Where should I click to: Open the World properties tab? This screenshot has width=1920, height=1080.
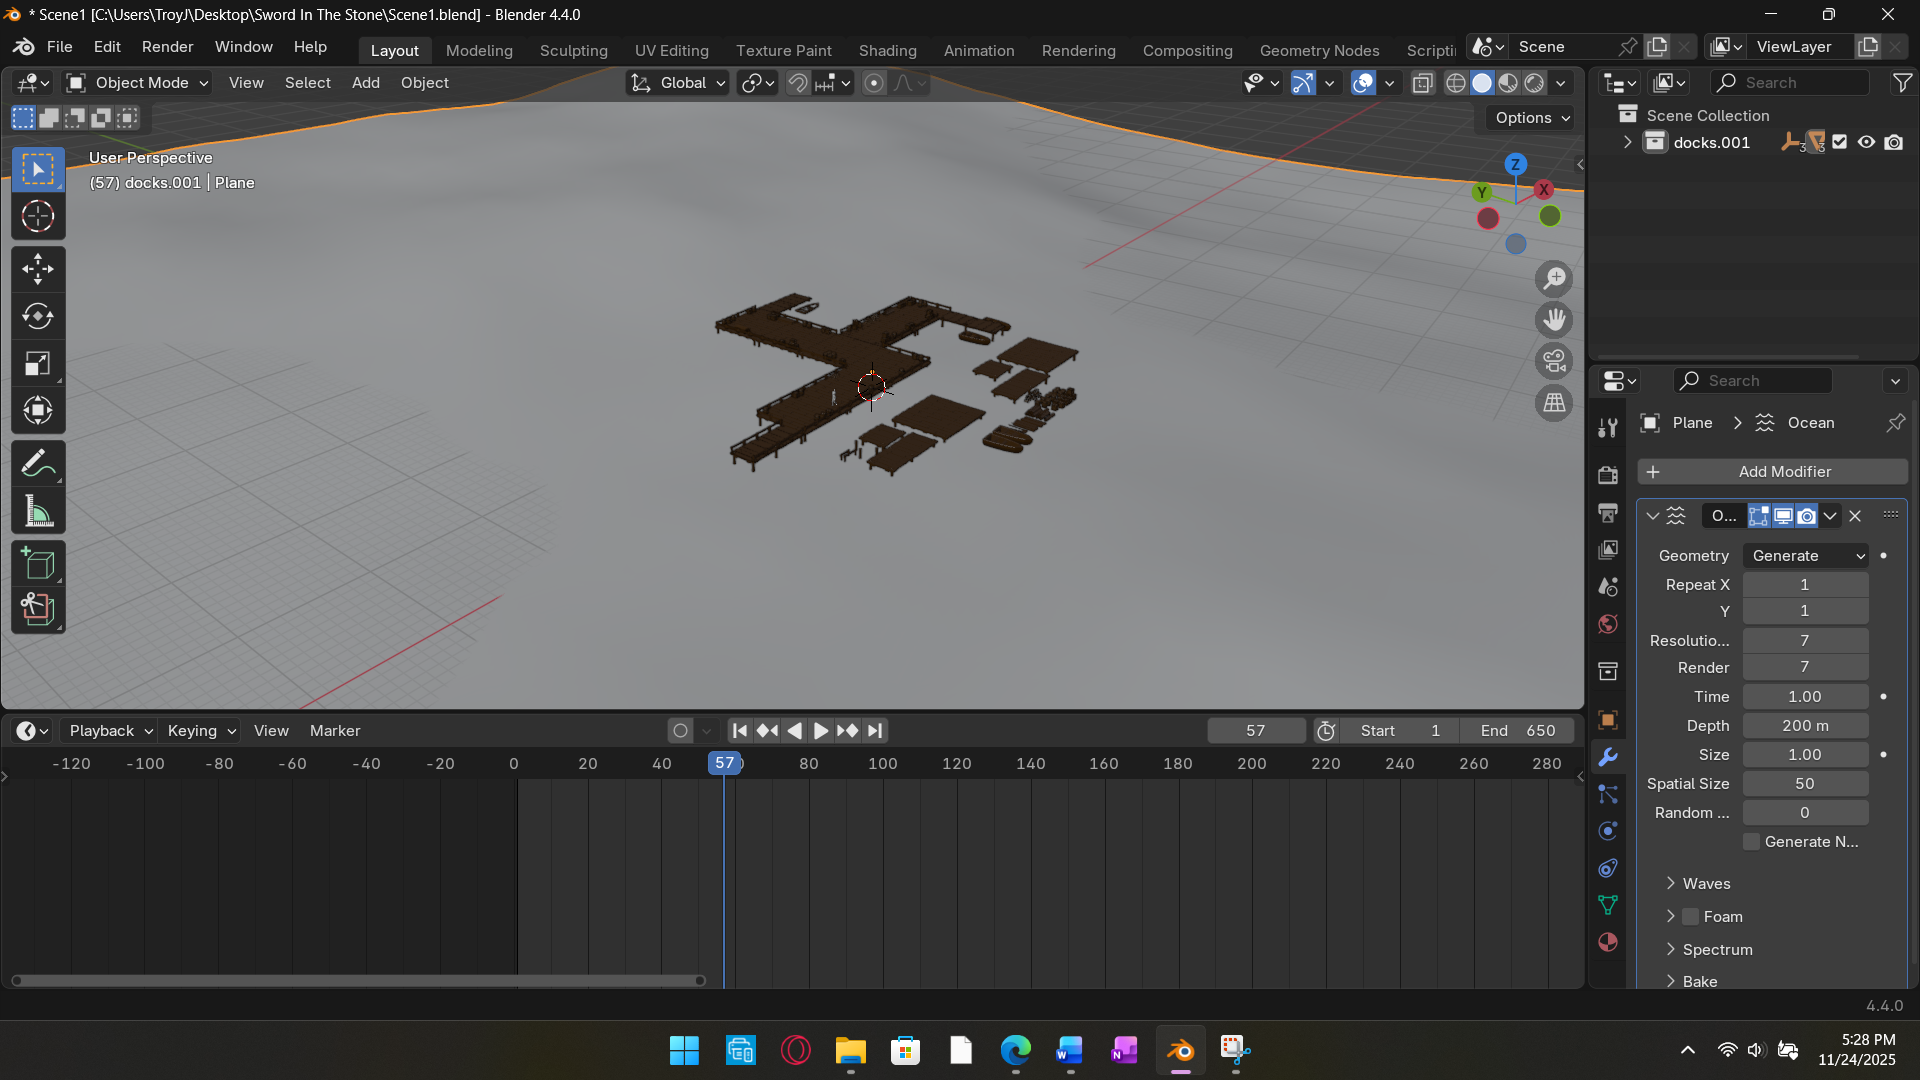tap(1608, 624)
